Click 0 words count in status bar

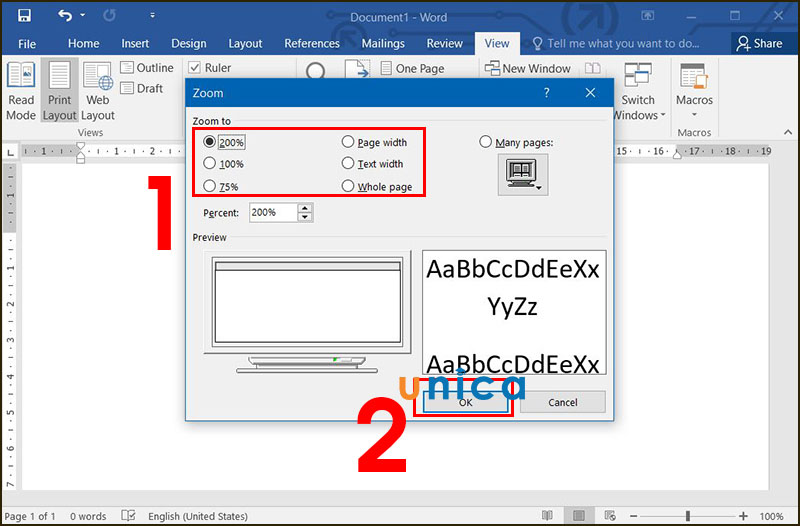(88, 516)
